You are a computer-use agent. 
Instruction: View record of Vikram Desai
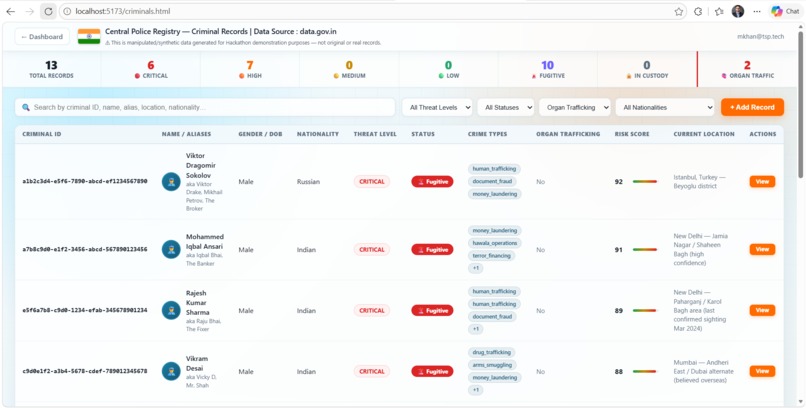tap(762, 371)
